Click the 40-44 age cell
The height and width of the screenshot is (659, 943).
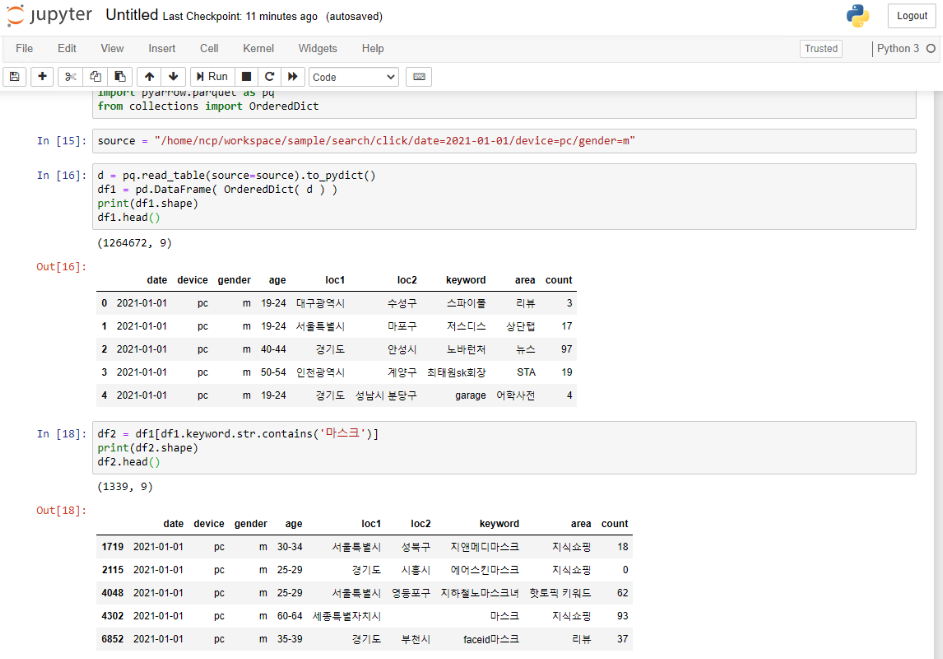pos(274,349)
